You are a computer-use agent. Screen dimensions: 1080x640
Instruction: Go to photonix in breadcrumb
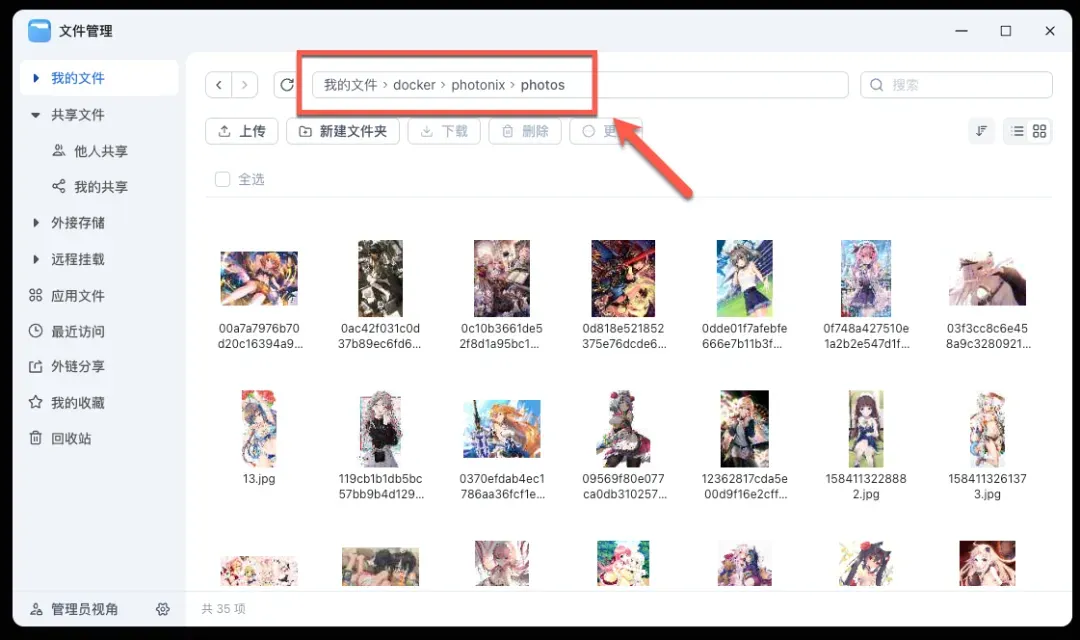pyautogui.click(x=478, y=85)
